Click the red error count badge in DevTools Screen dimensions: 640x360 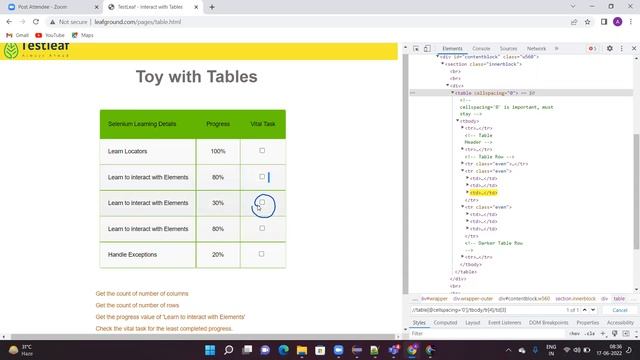pyautogui.click(x=592, y=49)
